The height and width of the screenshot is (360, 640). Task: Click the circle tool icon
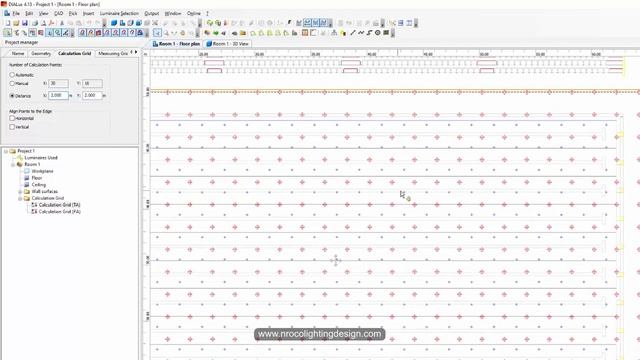tap(378, 33)
